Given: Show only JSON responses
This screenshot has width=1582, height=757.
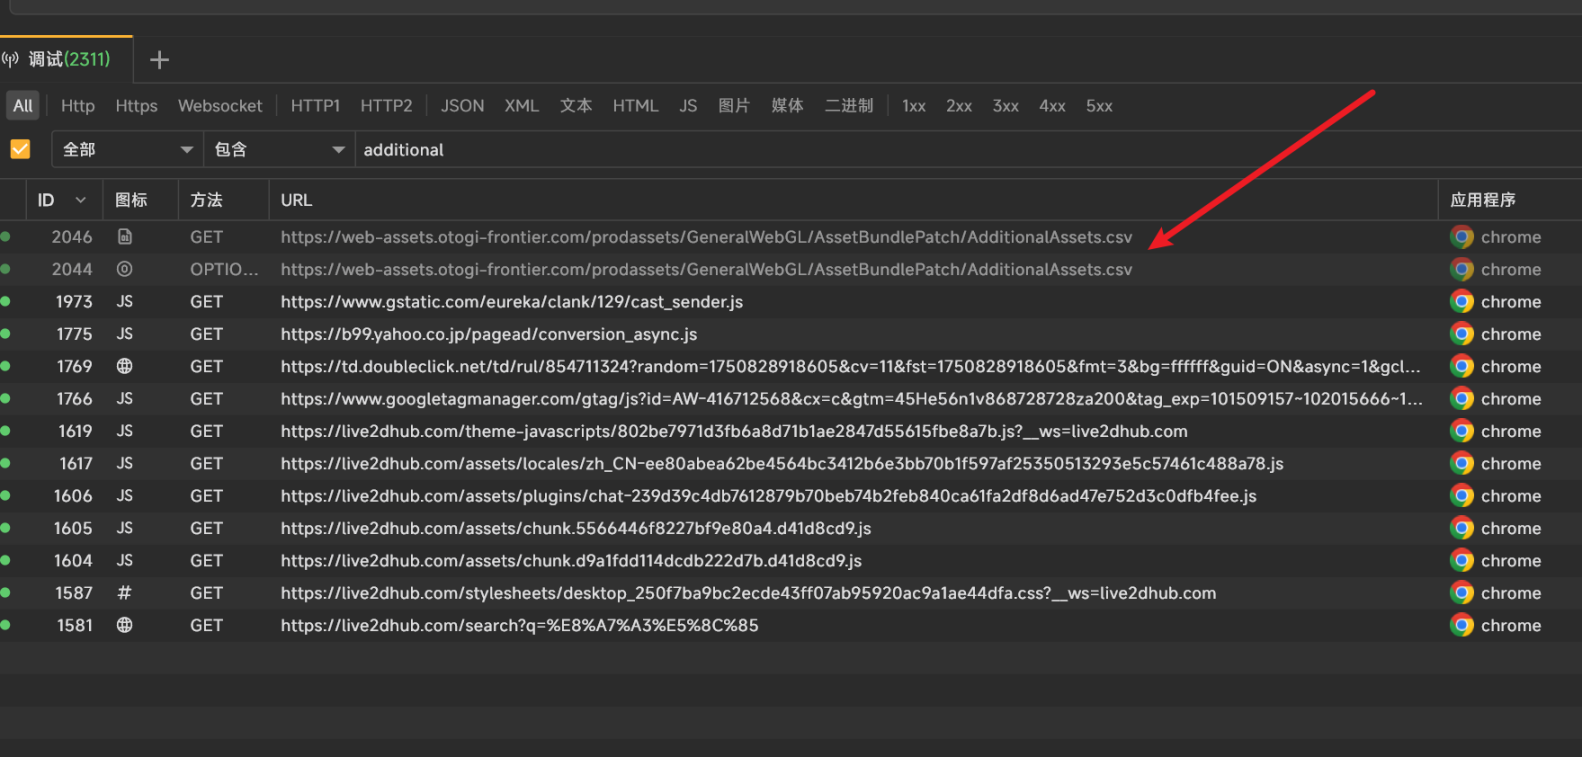Looking at the screenshot, I should click(462, 105).
